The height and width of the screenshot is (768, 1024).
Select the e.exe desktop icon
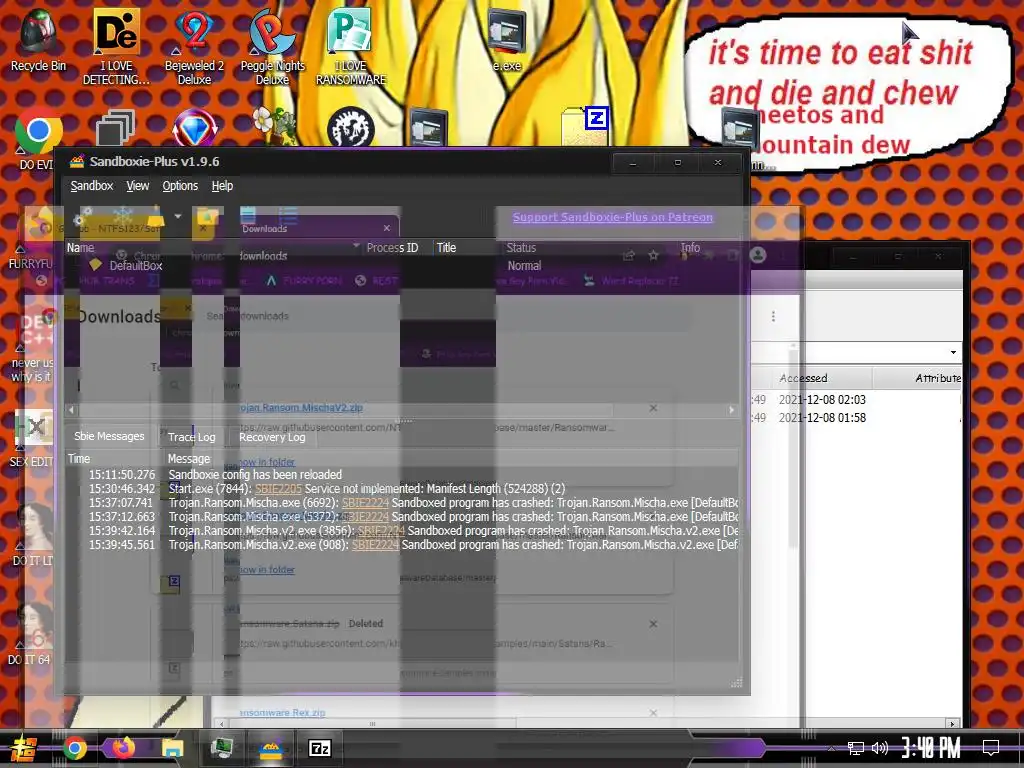(x=507, y=38)
